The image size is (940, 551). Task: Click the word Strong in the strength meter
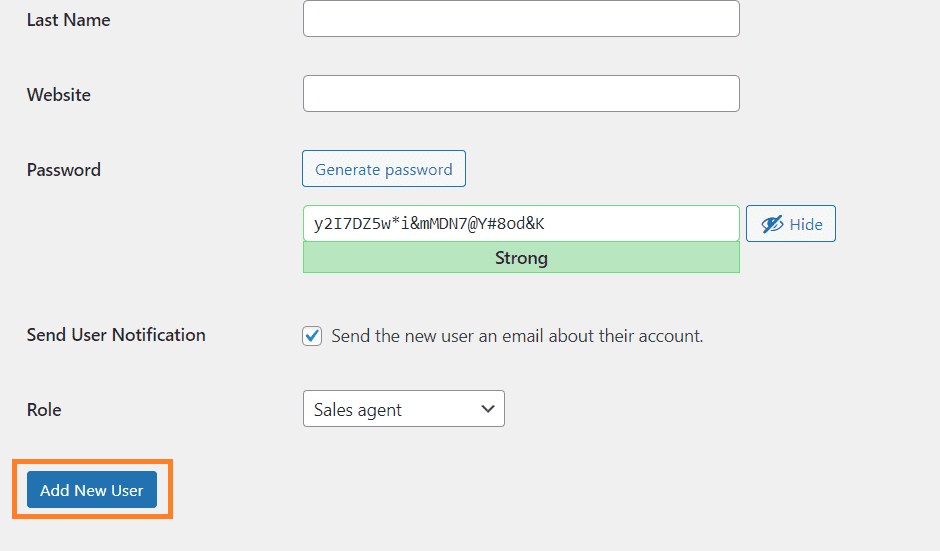(x=521, y=258)
